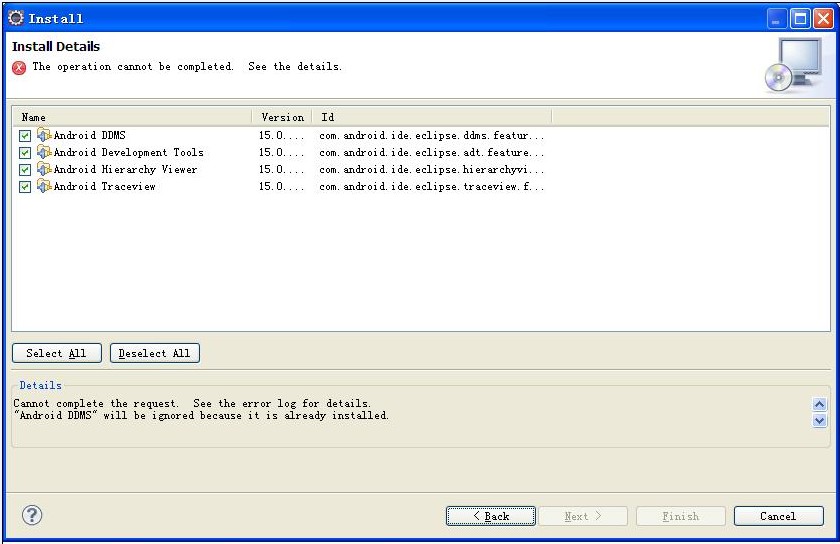The image size is (840, 544).
Task: Click the version cell of Android DDMS
Action: 282,135
